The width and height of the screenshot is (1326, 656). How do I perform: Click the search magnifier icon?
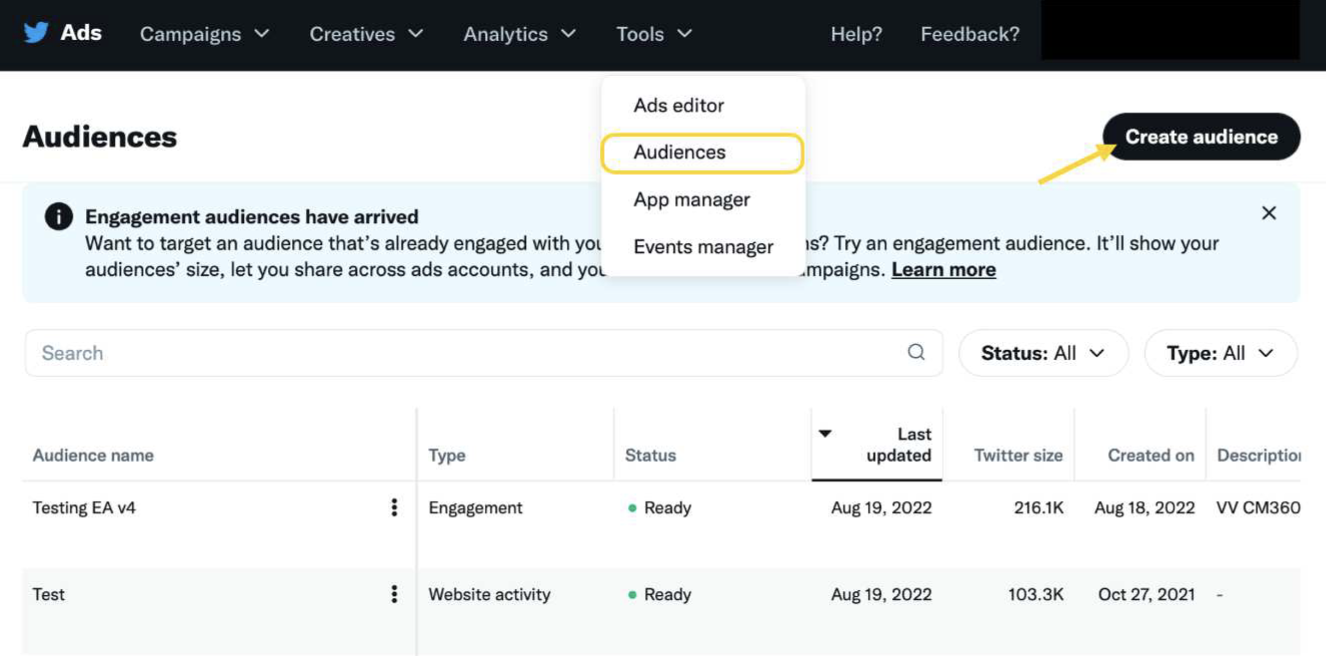tap(916, 352)
